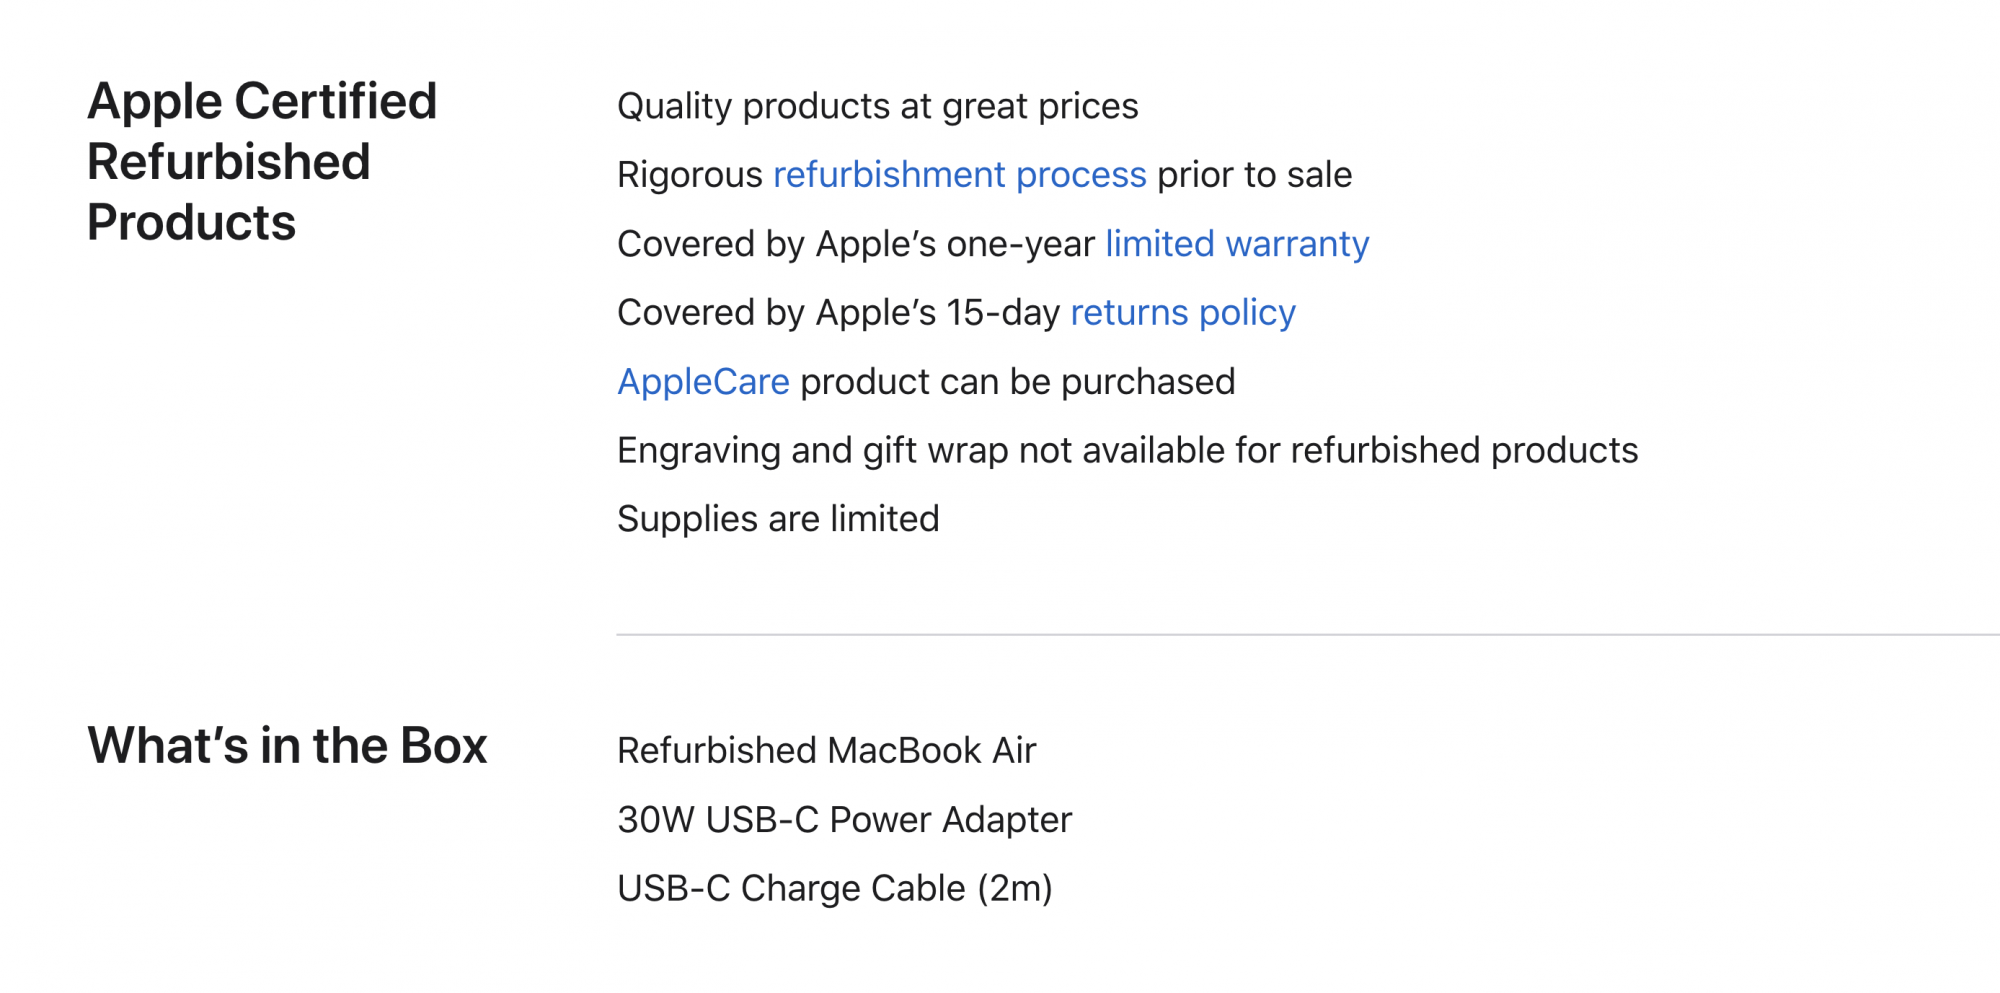Click the word 'Products' in the heading

(191, 222)
